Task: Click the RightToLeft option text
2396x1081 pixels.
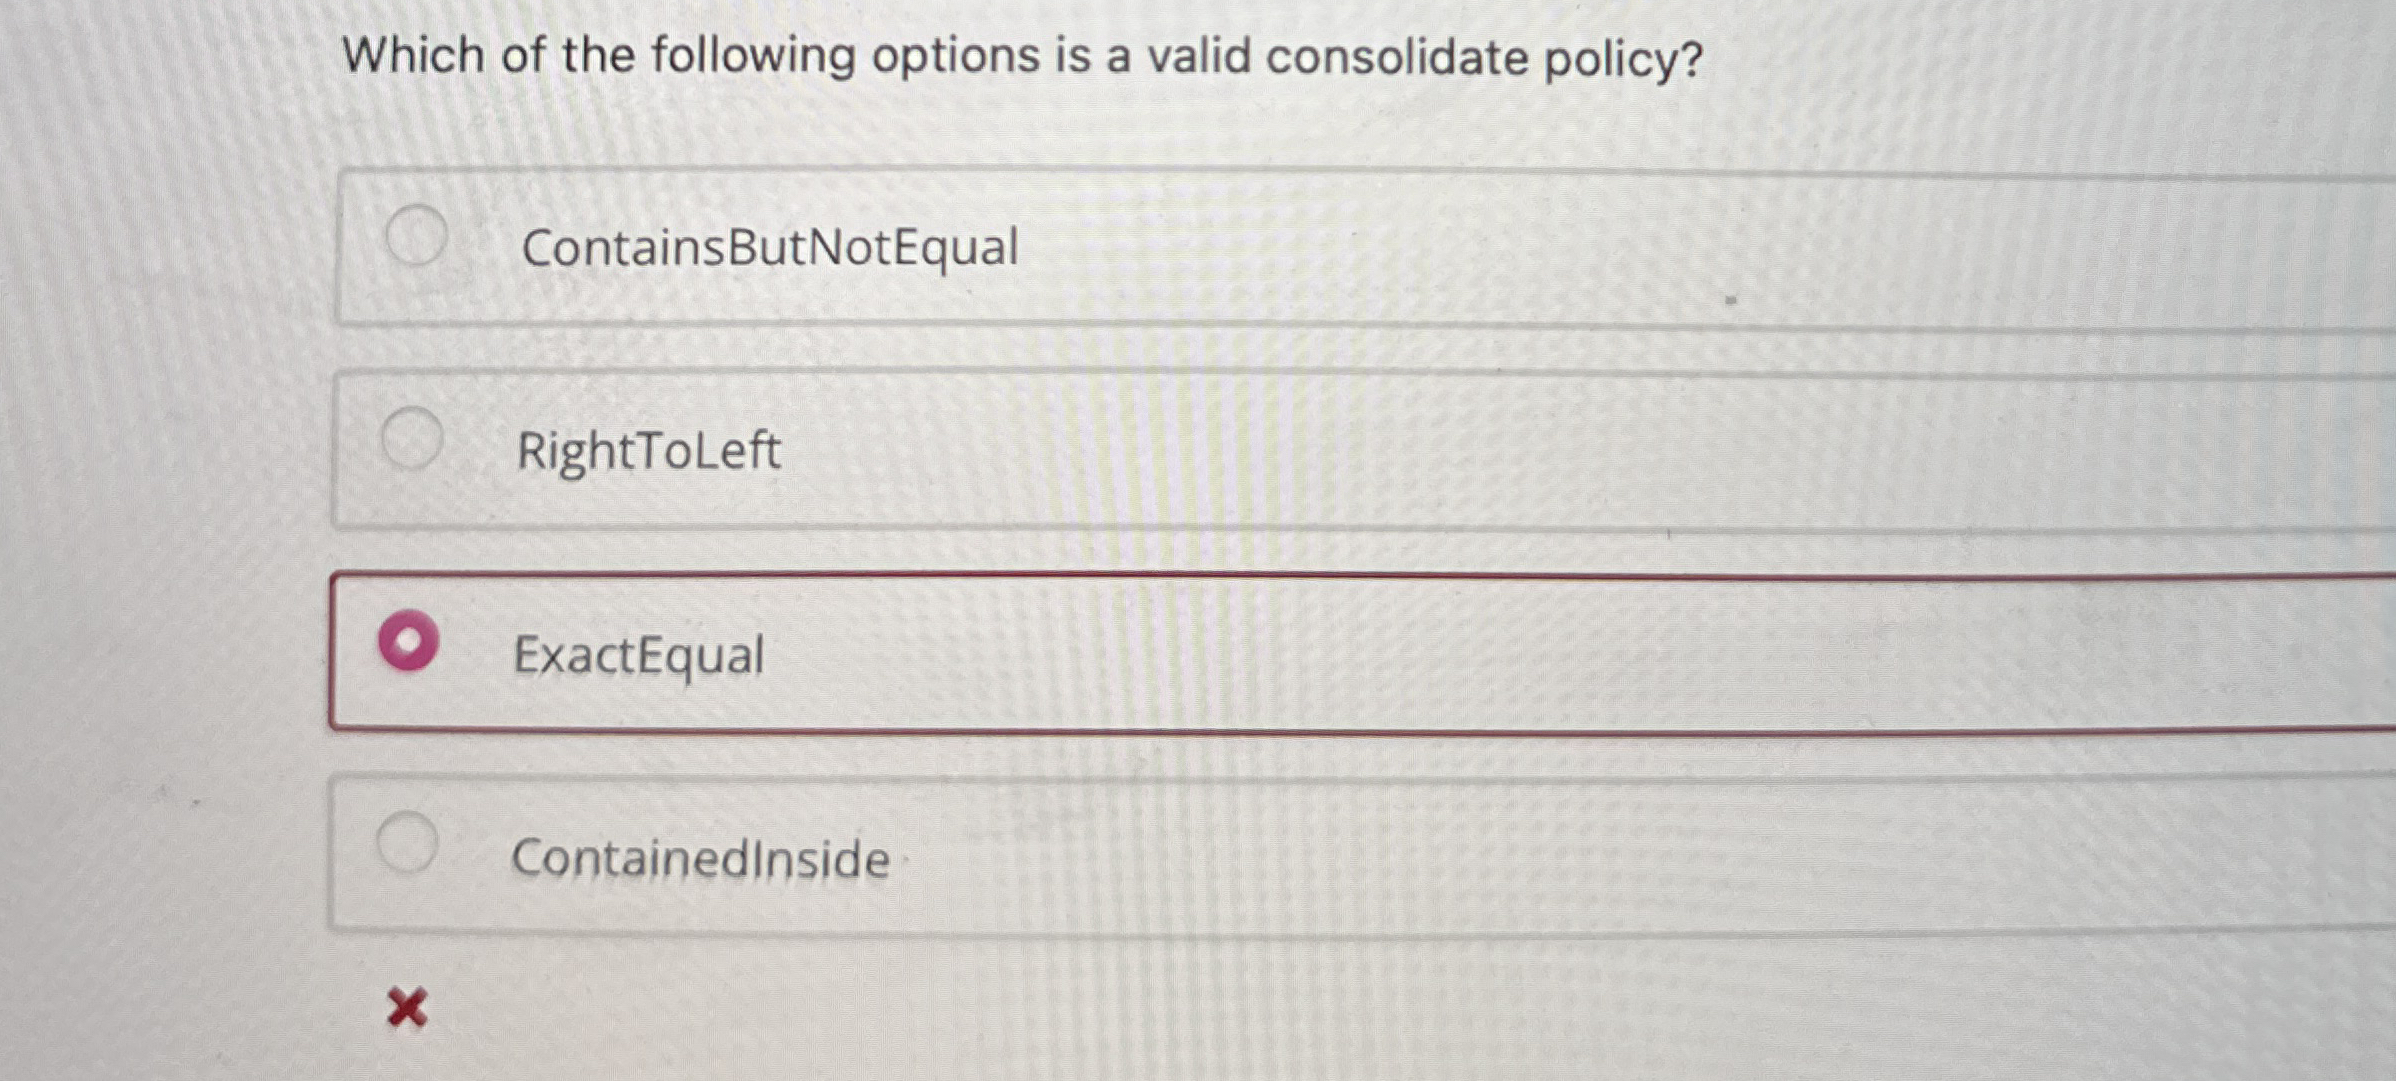Action: pyautogui.click(x=648, y=450)
